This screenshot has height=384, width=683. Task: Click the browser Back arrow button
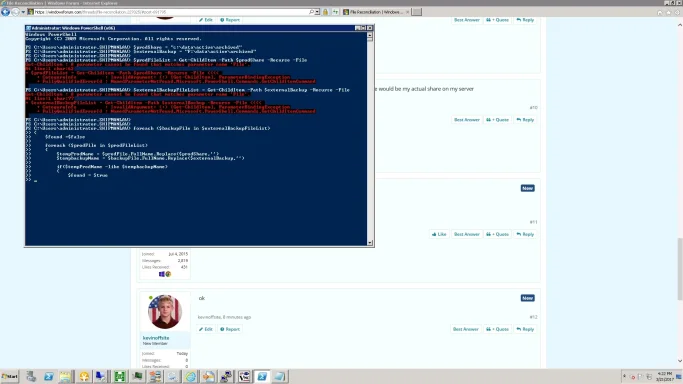5,12
